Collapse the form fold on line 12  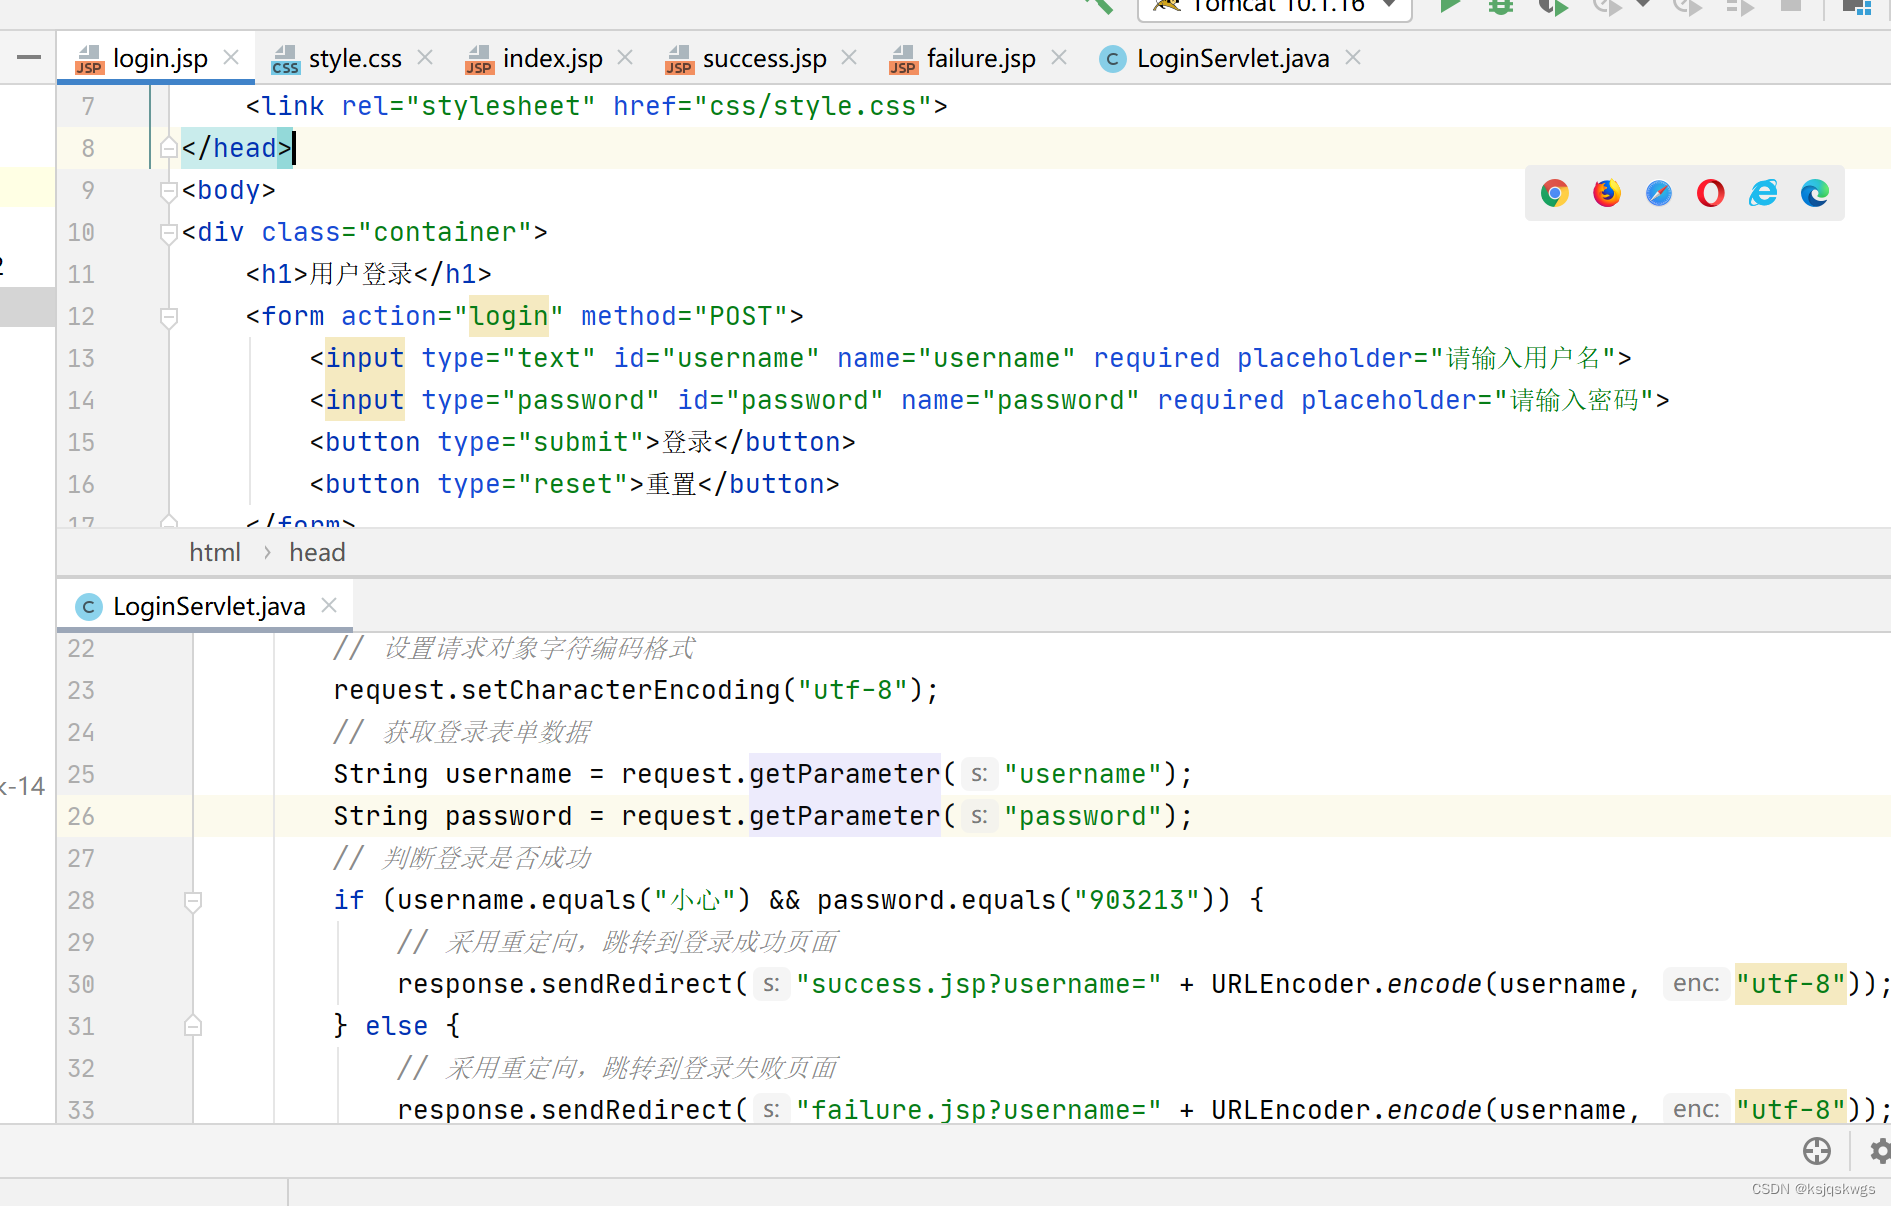point(169,317)
